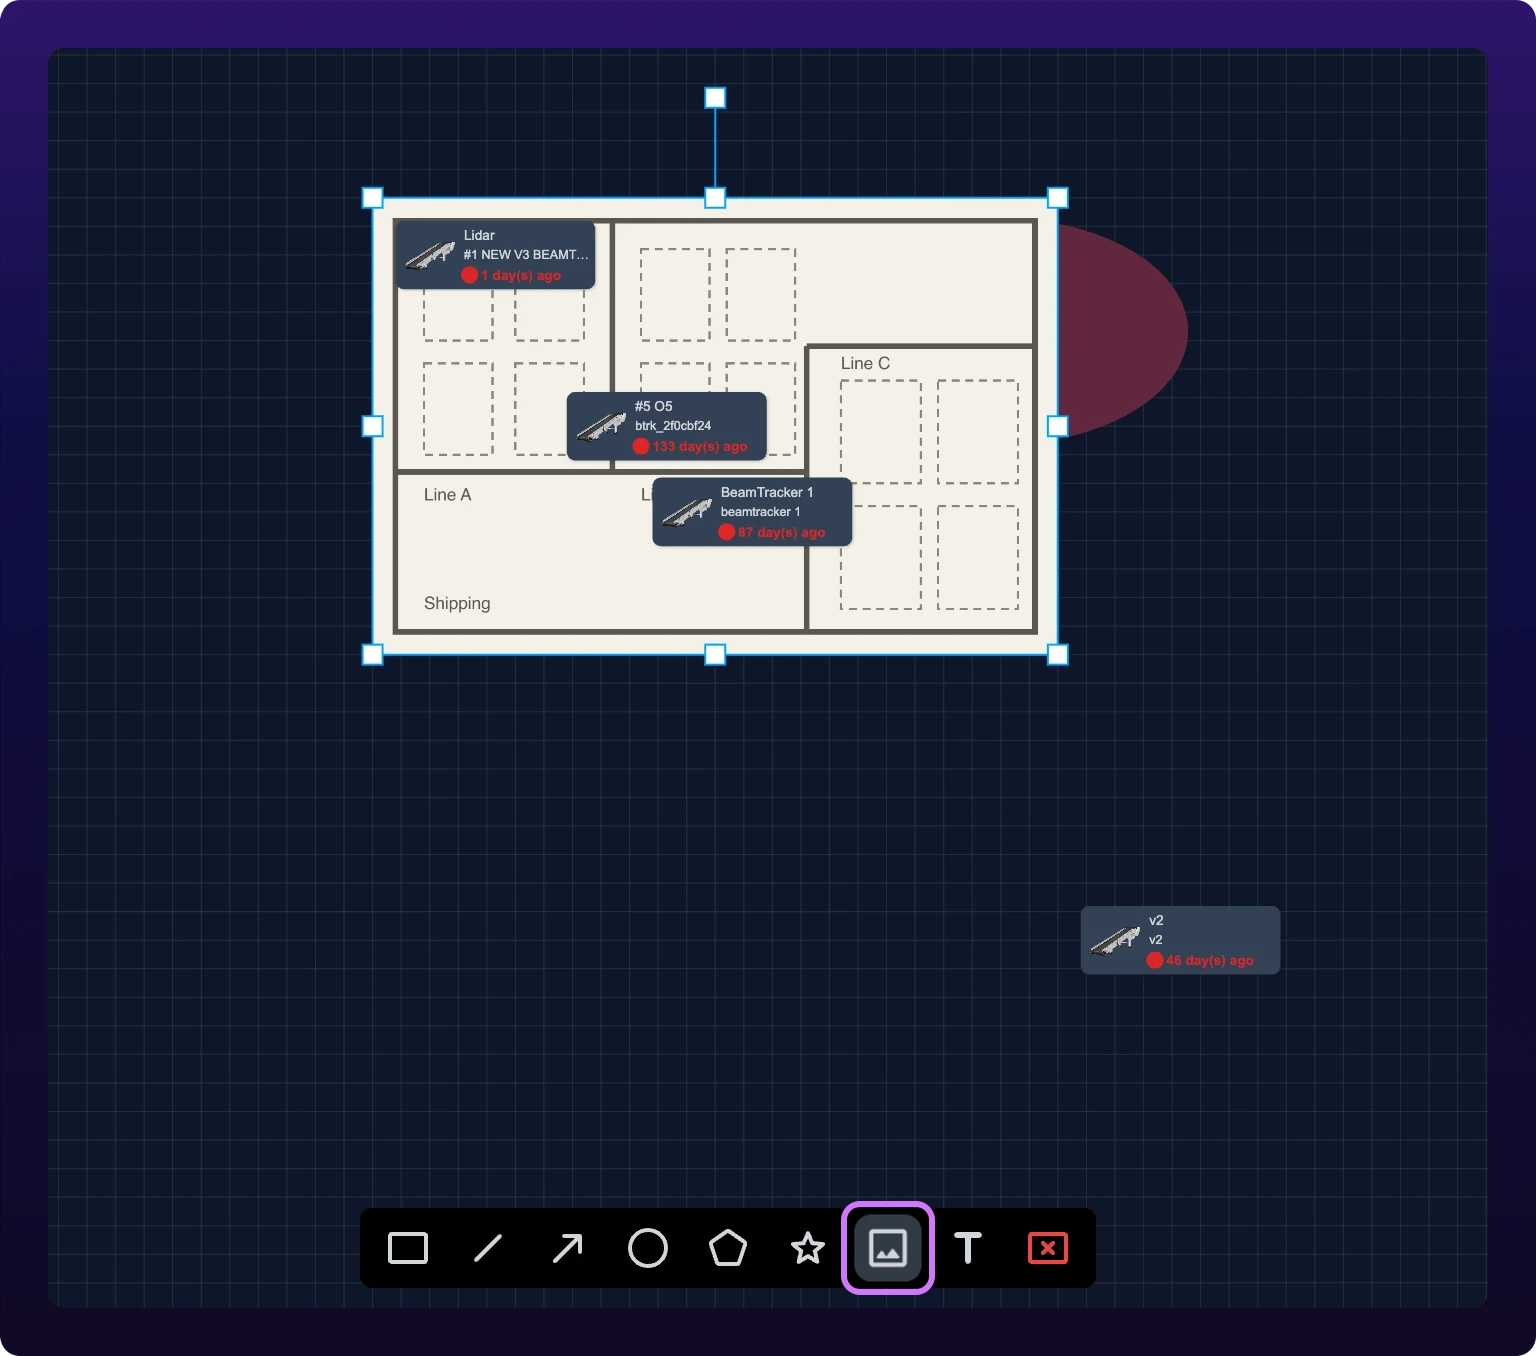Activate the image insert tool

888,1248
